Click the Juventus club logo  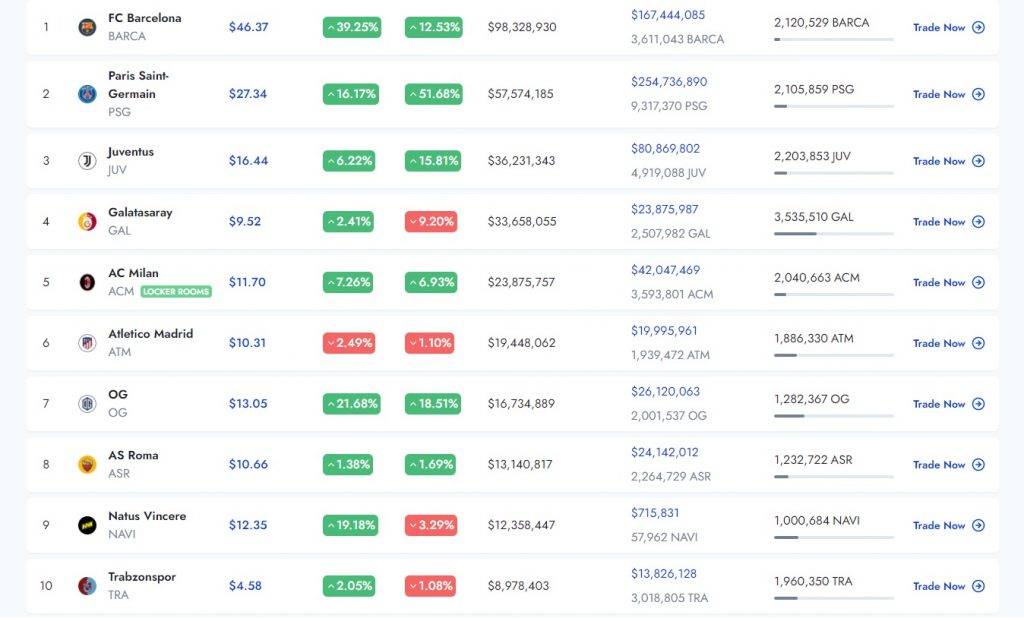[x=87, y=161]
